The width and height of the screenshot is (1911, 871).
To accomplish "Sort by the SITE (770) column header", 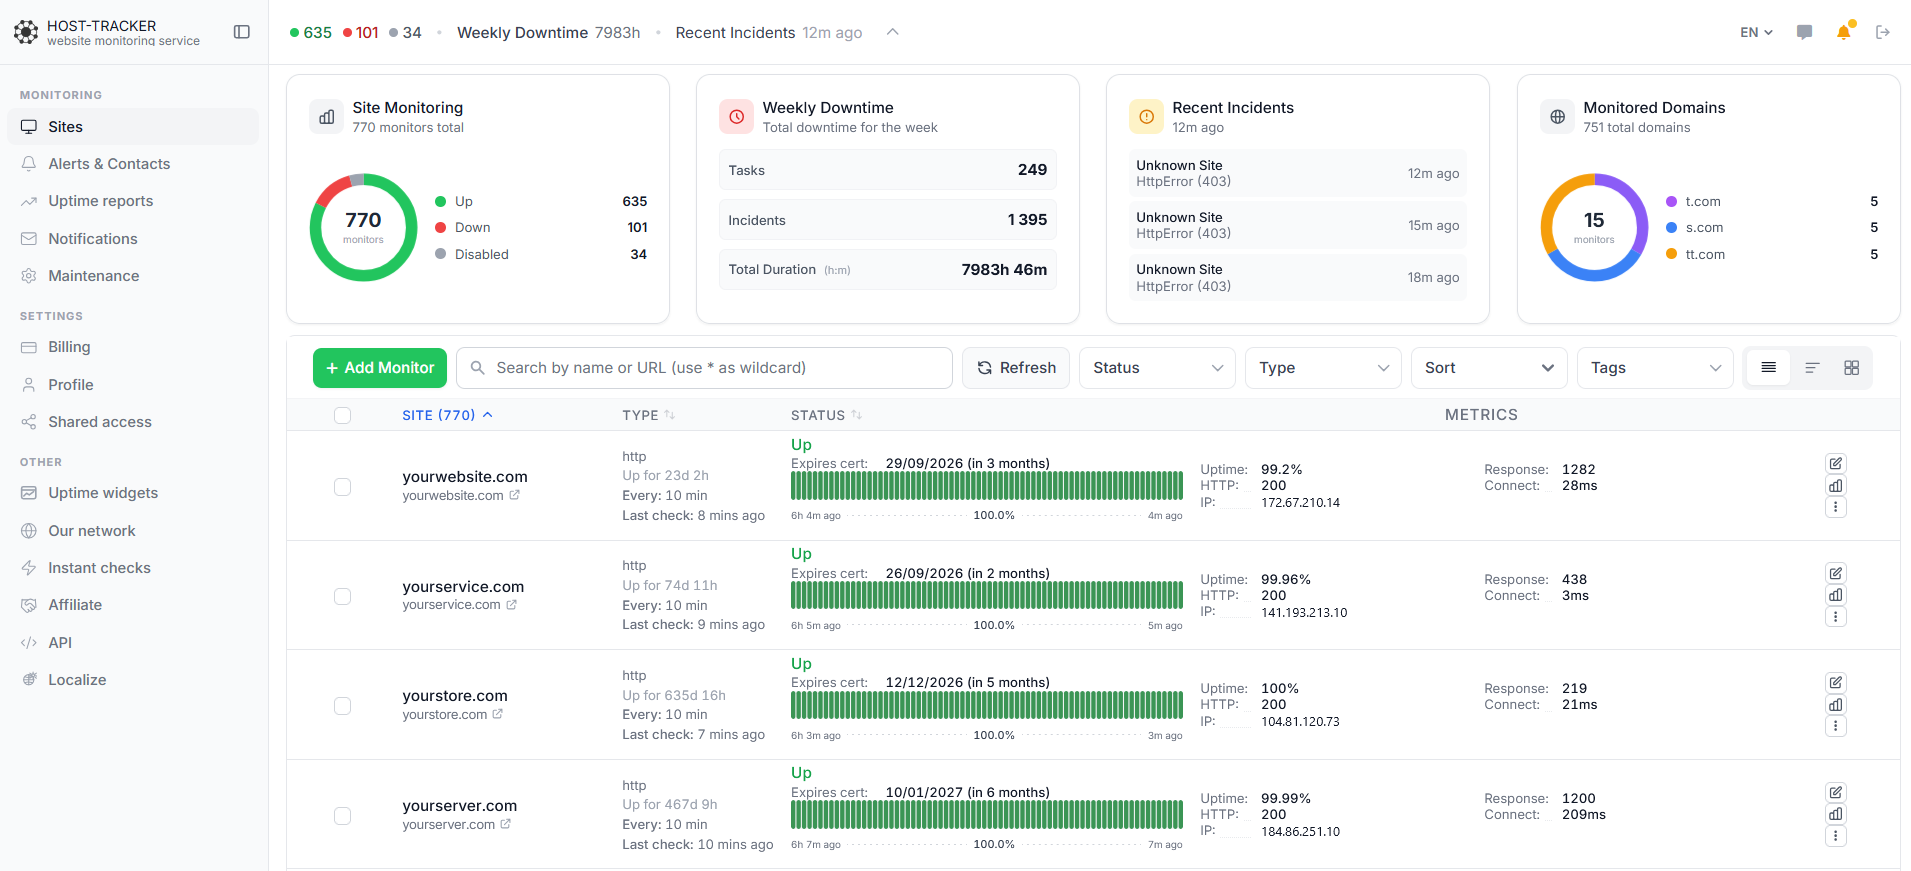I will click(x=447, y=415).
